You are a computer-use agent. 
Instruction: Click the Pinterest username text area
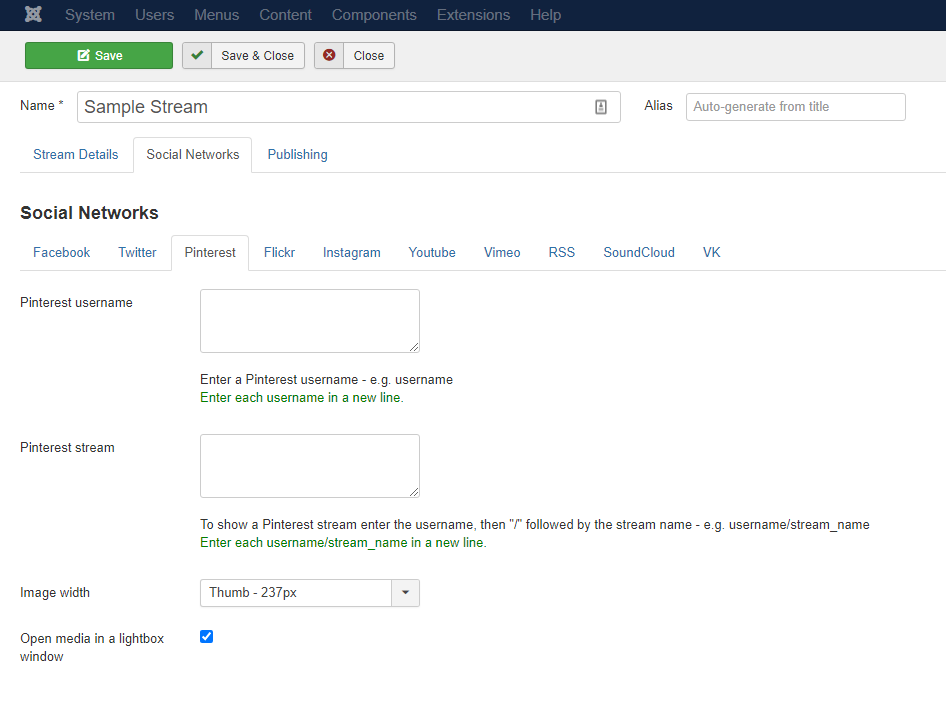(x=310, y=321)
